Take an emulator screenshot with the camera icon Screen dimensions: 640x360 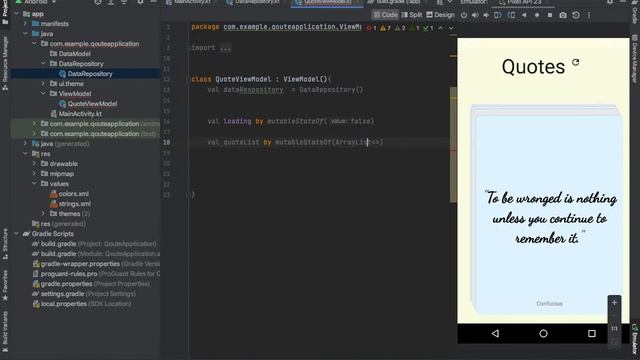click(x=563, y=15)
